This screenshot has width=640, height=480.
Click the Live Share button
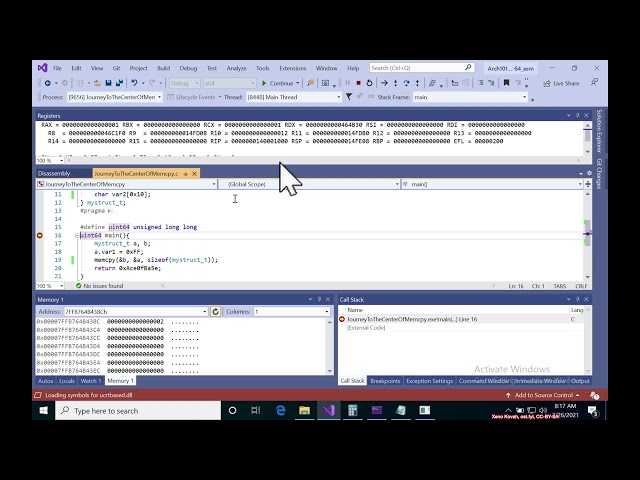561,83
